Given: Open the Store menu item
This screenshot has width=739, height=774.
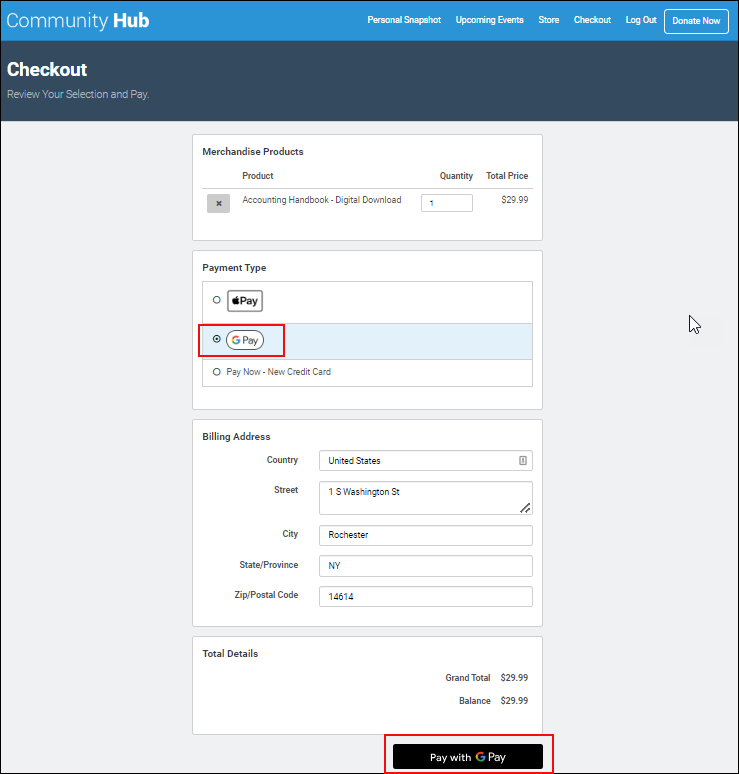Looking at the screenshot, I should tap(549, 20).
